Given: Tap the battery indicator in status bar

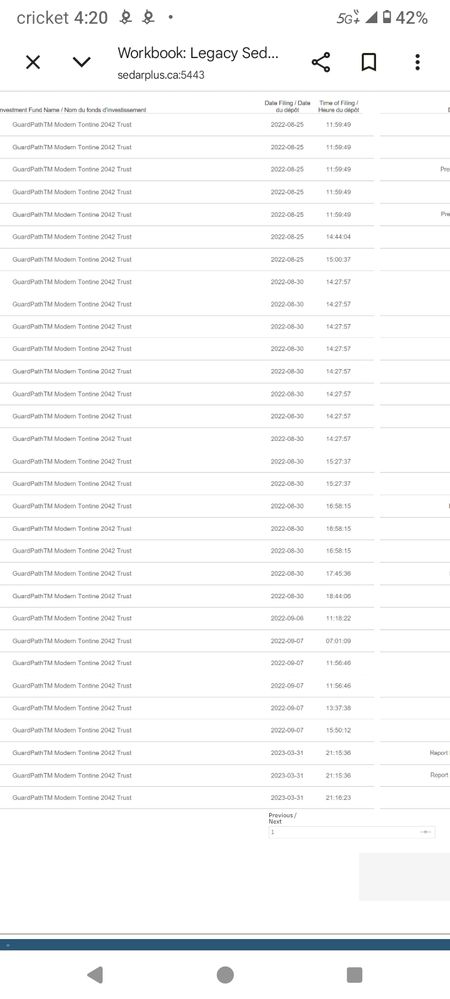Looking at the screenshot, I should pos(387,18).
